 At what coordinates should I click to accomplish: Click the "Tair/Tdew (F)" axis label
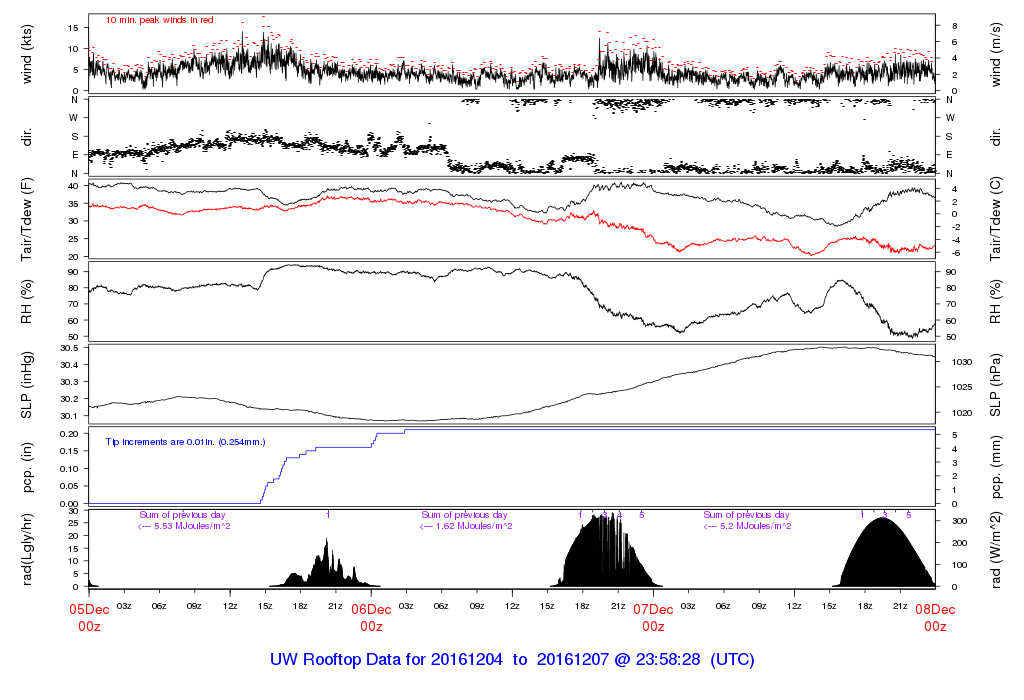coord(27,220)
